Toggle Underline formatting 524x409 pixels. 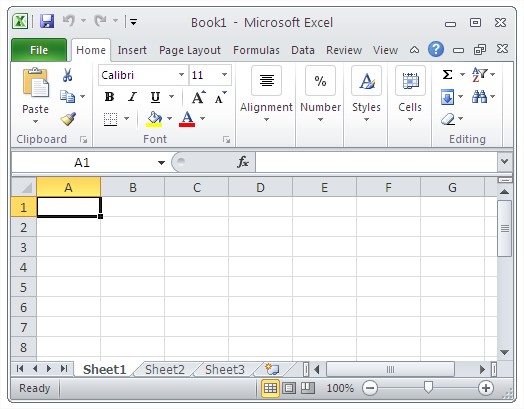click(x=155, y=97)
